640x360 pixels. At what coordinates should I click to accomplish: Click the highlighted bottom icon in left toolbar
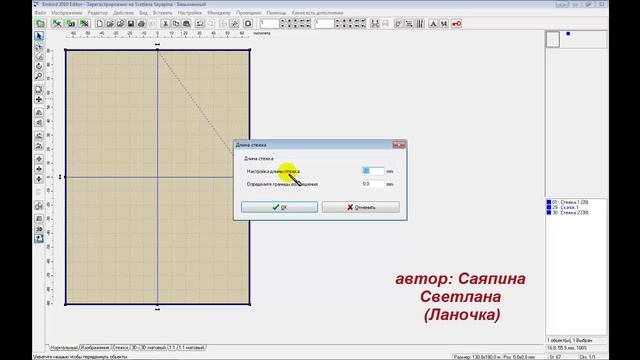(x=39, y=238)
